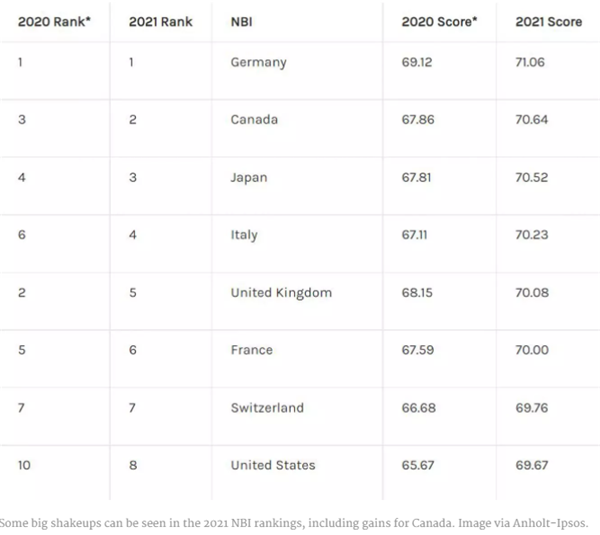
Task: Select the Canada country cell
Action: pyautogui.click(x=254, y=120)
